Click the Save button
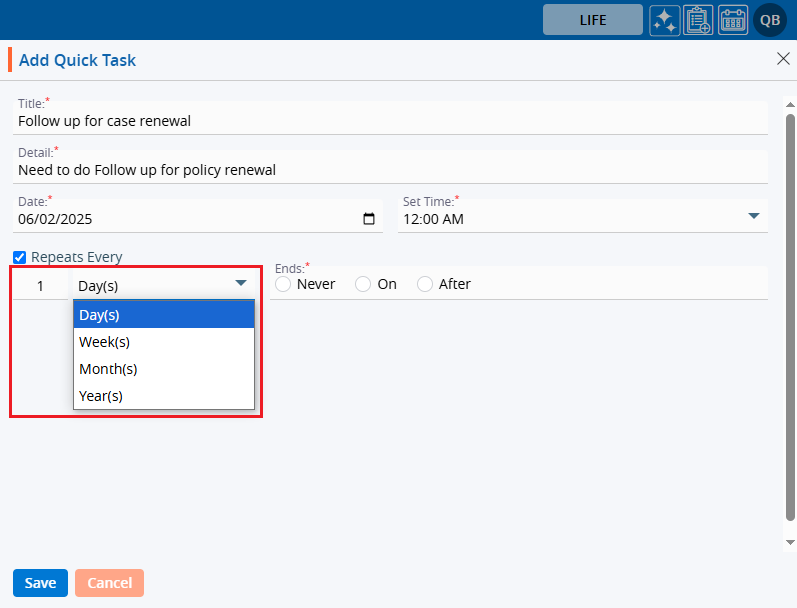This screenshot has height=608, width=797. click(x=40, y=583)
